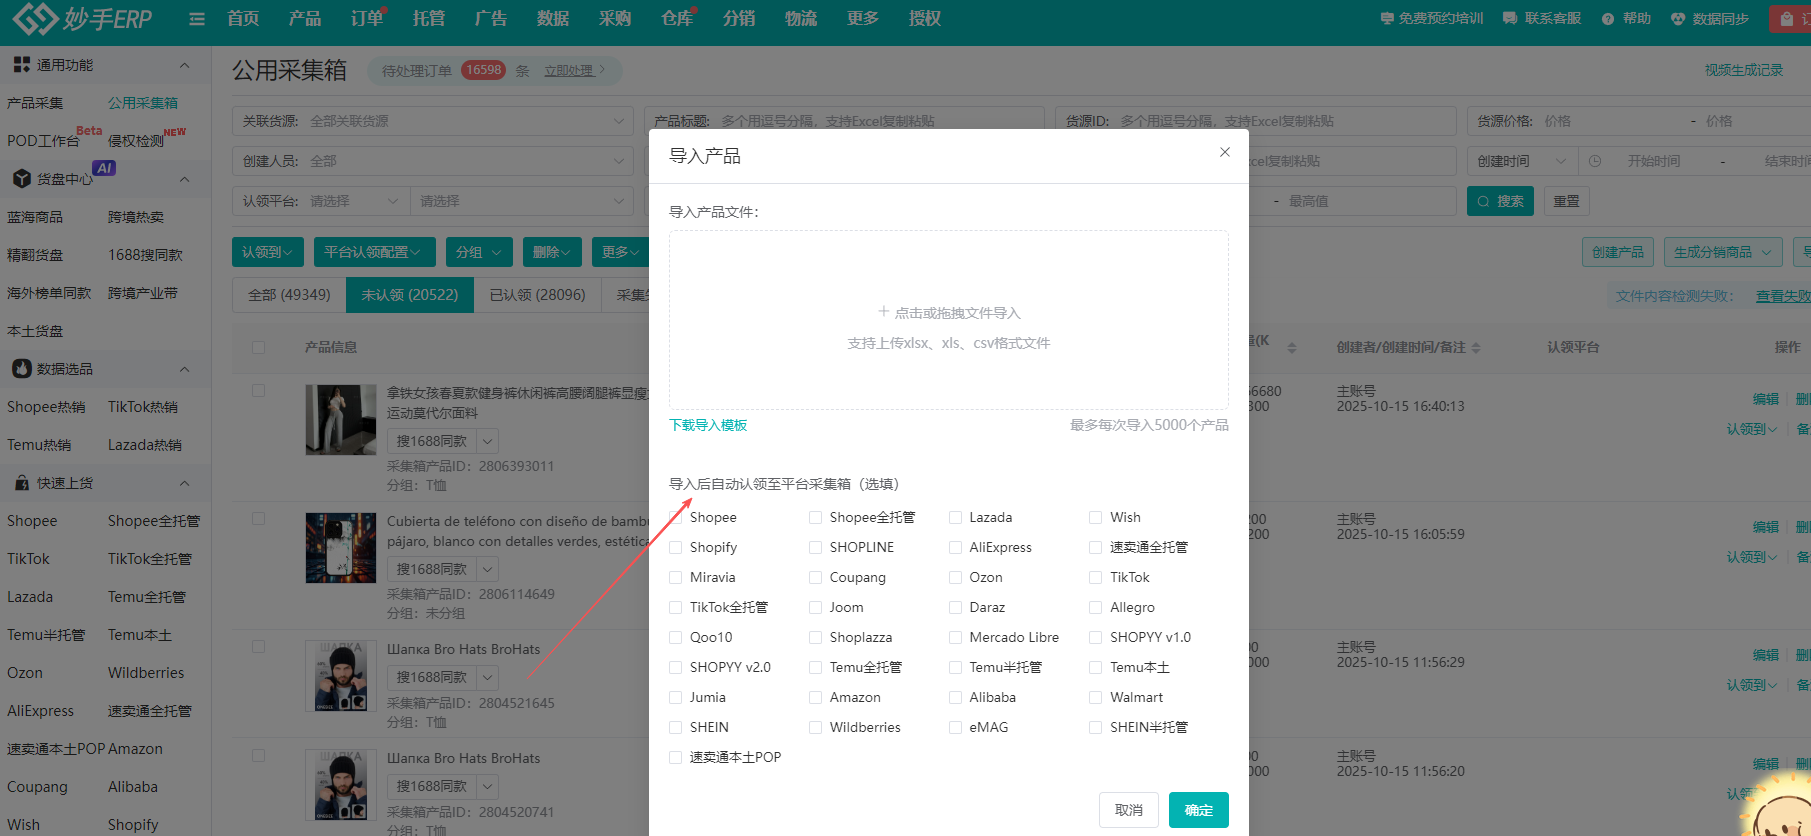The image size is (1811, 836).
Task: Click the 货盘中心 cube icon
Action: tap(21, 179)
